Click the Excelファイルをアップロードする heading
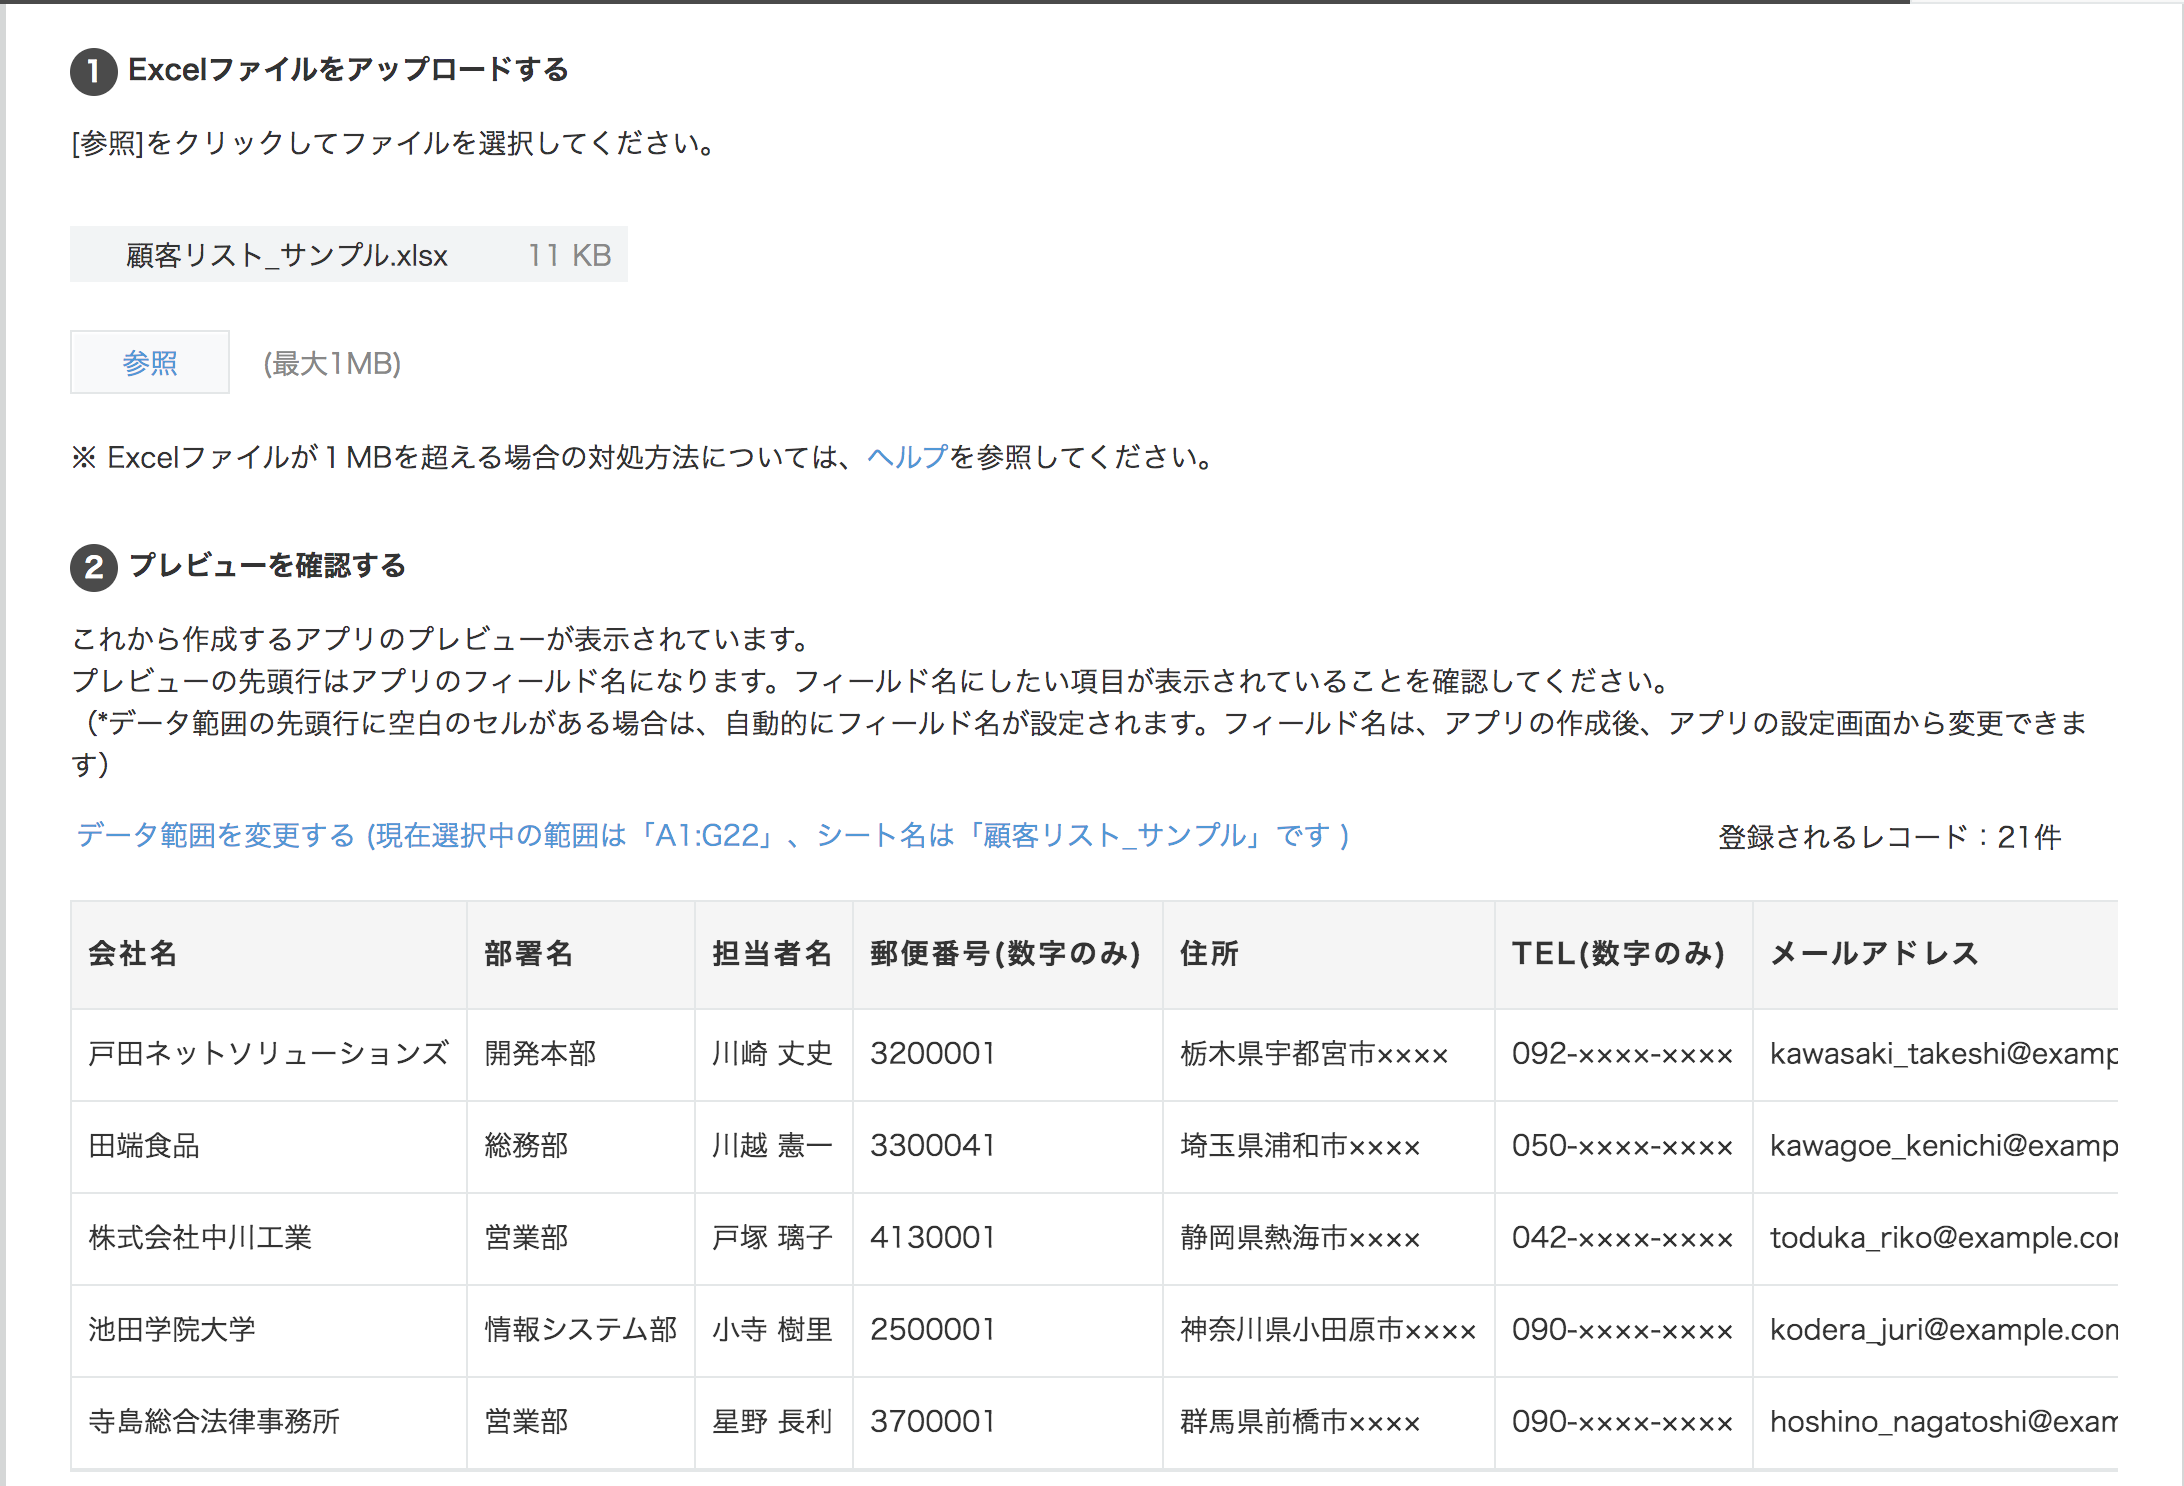The height and width of the screenshot is (1486, 2184). point(348,70)
